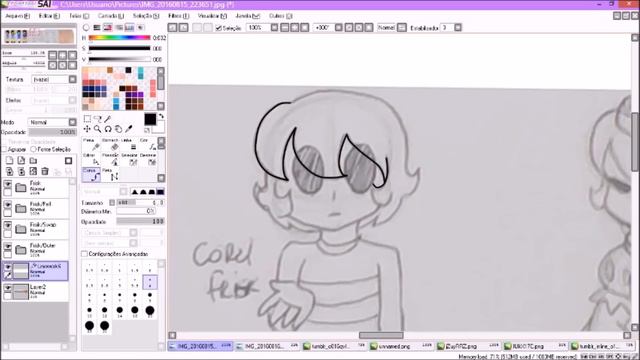This screenshot has width=640, height=360.
Task: Choose the Editar edit points tool
Action: pos(91,160)
